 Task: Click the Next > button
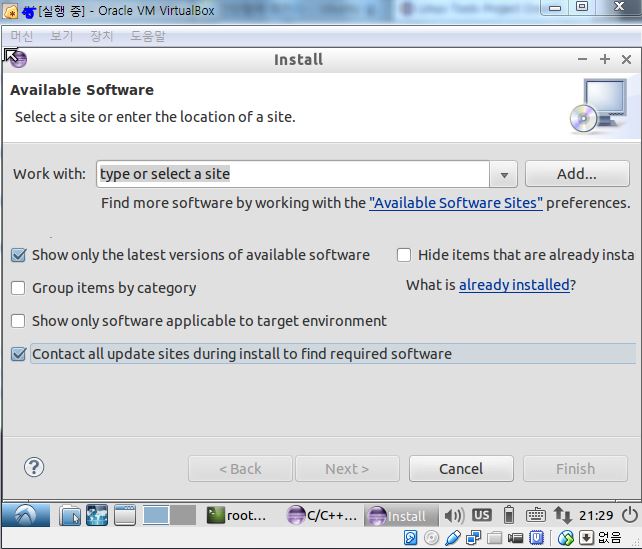coord(347,469)
